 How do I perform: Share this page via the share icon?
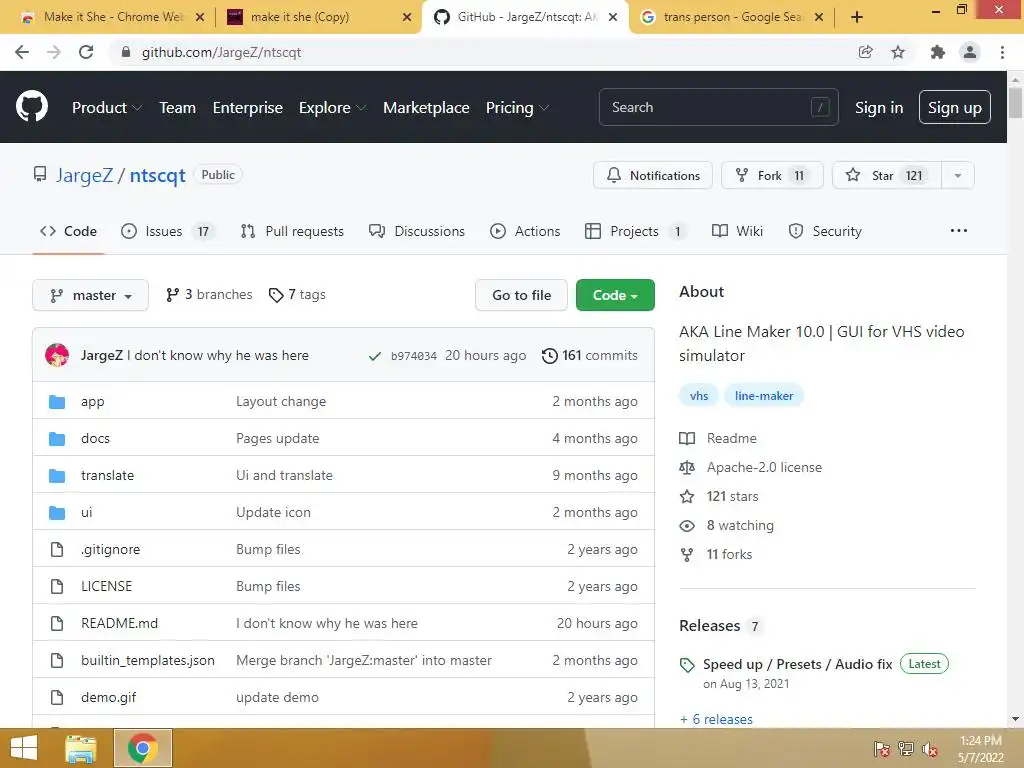click(x=865, y=52)
